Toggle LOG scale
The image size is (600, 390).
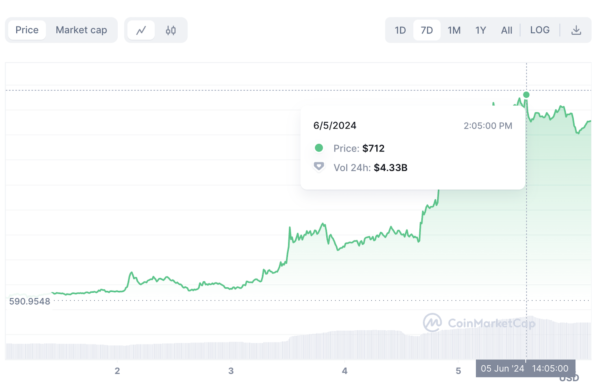pyautogui.click(x=540, y=30)
